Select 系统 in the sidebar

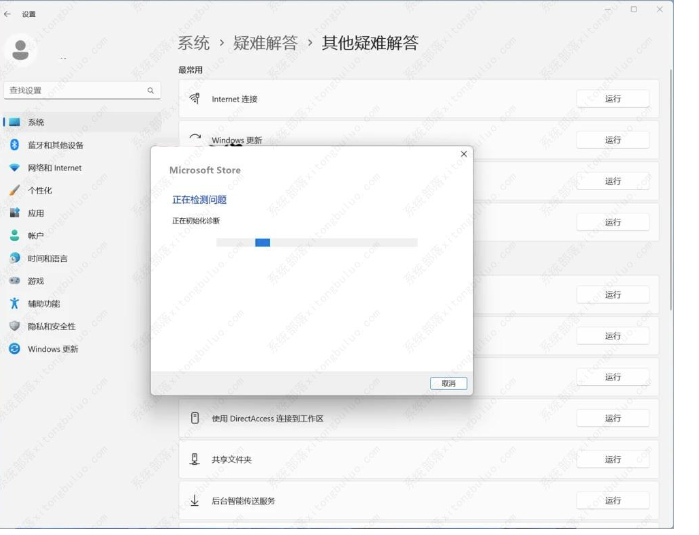pyautogui.click(x=81, y=122)
